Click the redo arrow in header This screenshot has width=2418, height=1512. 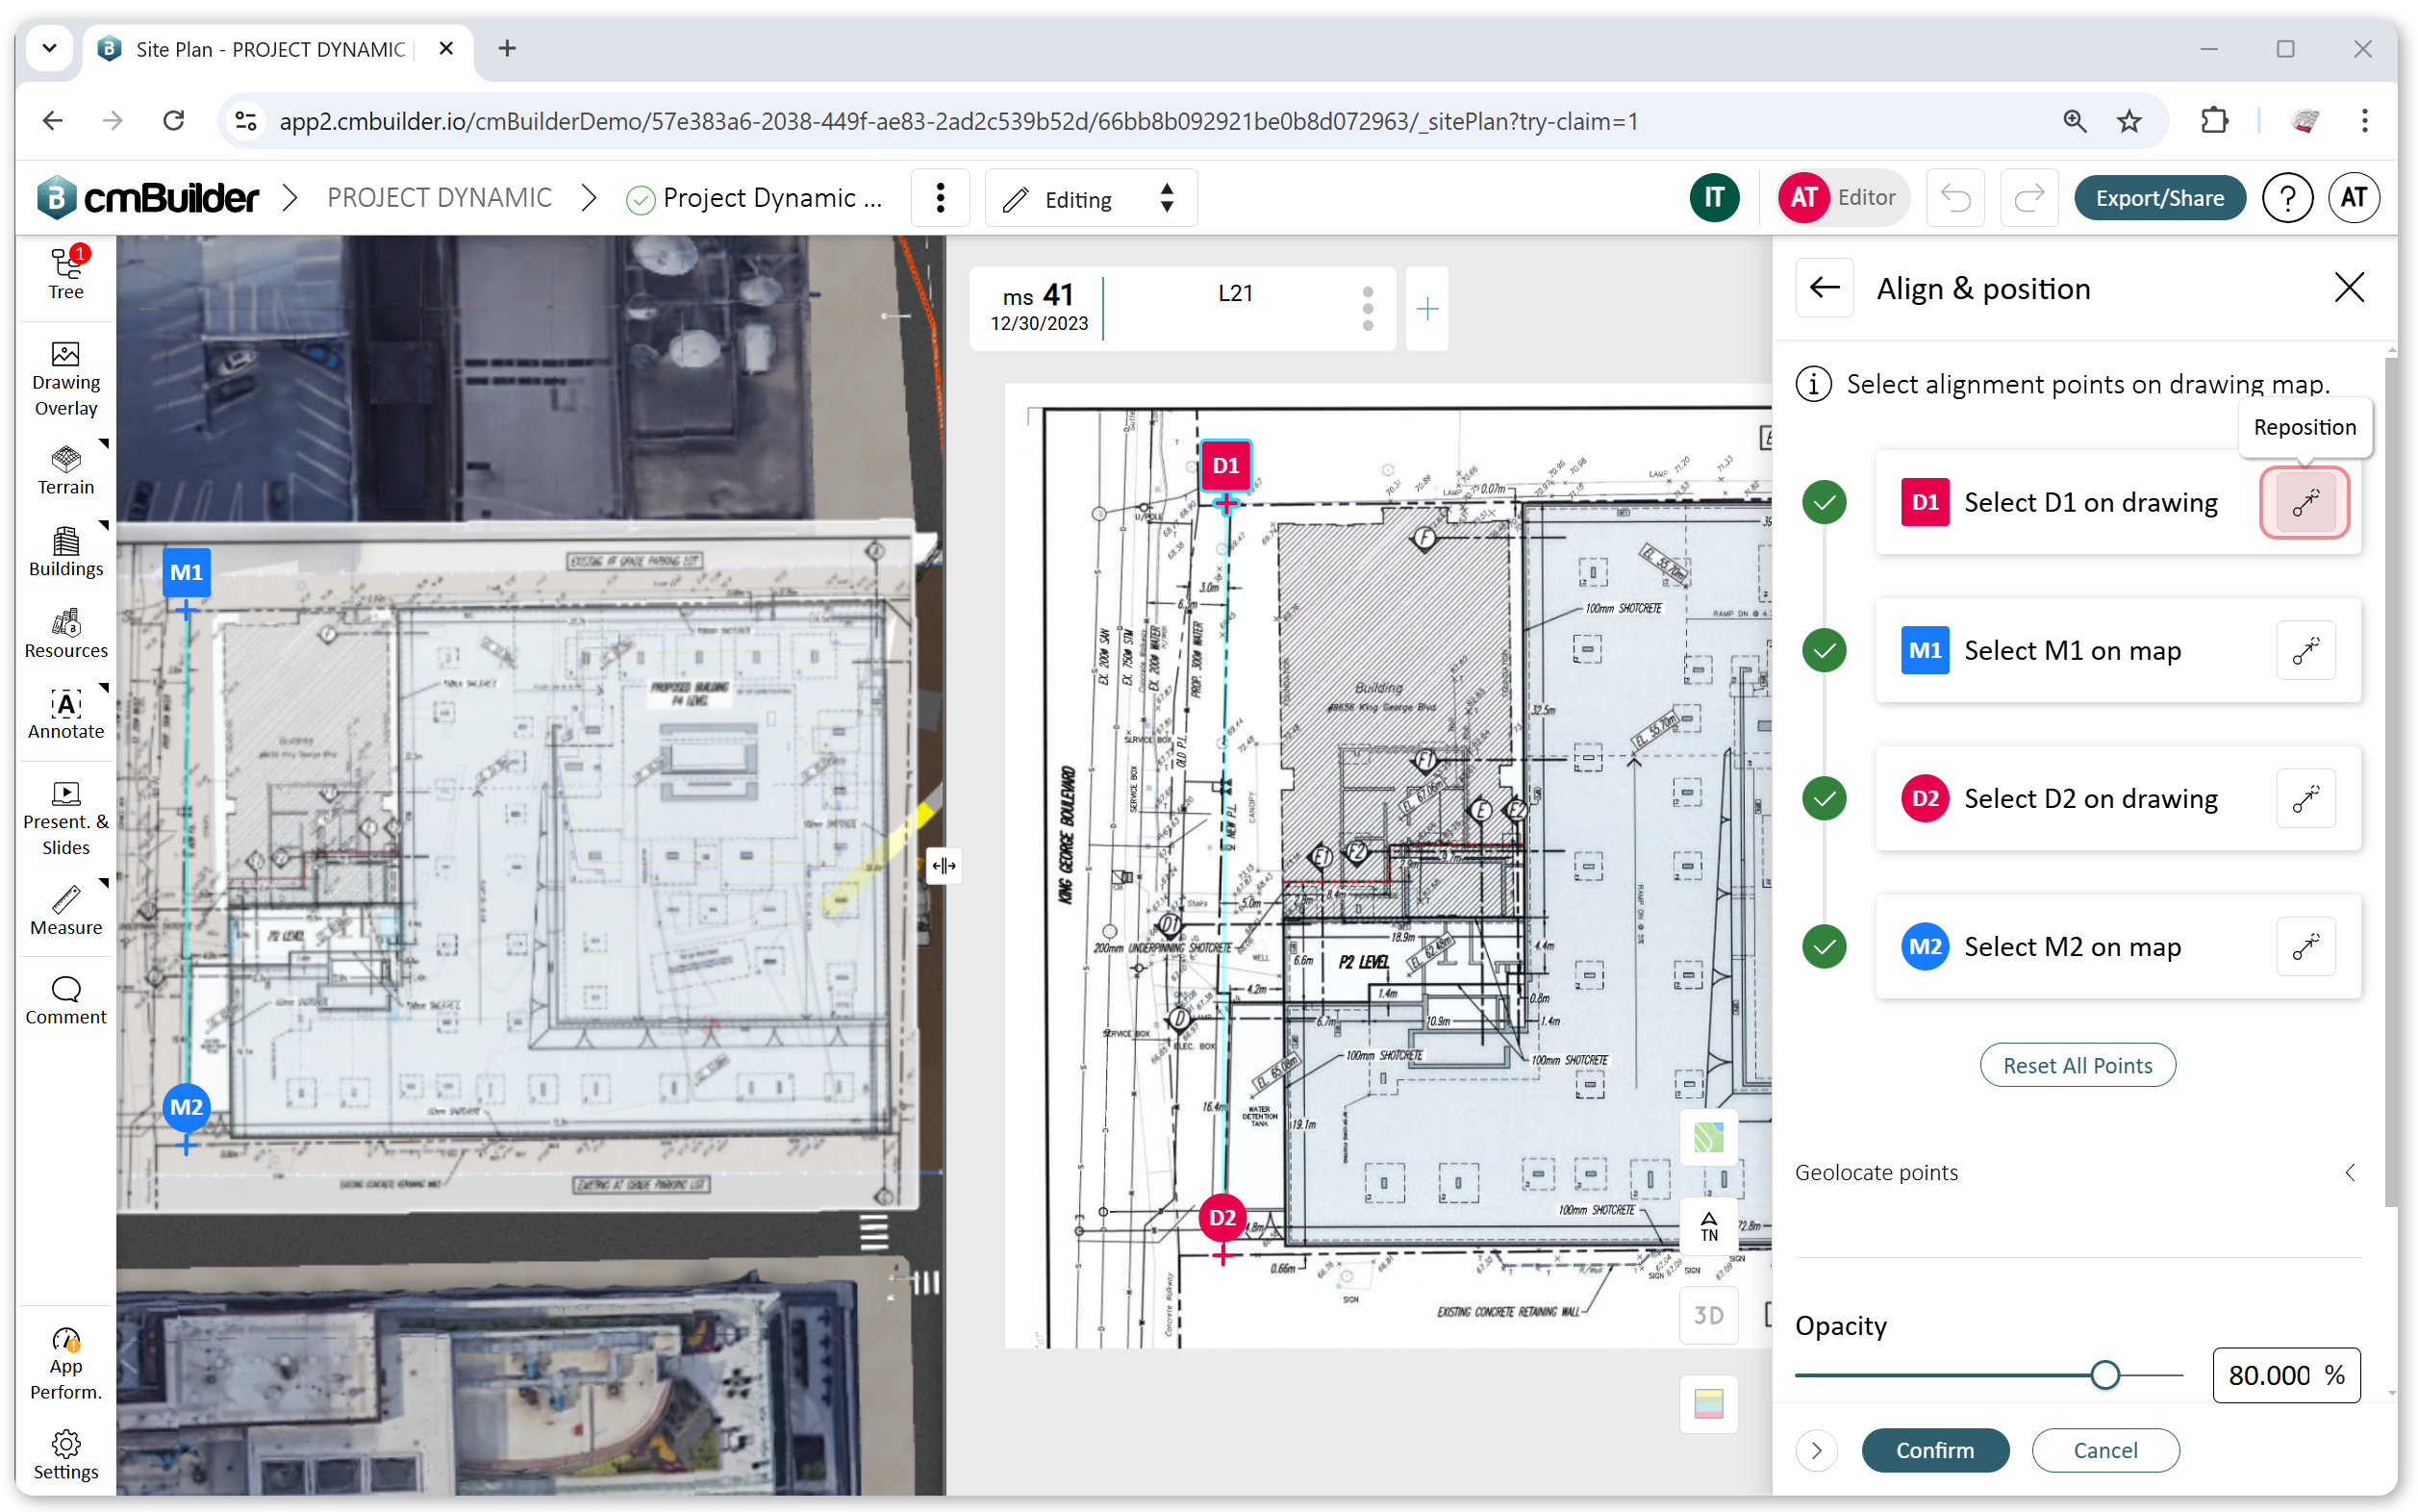[x=2028, y=198]
